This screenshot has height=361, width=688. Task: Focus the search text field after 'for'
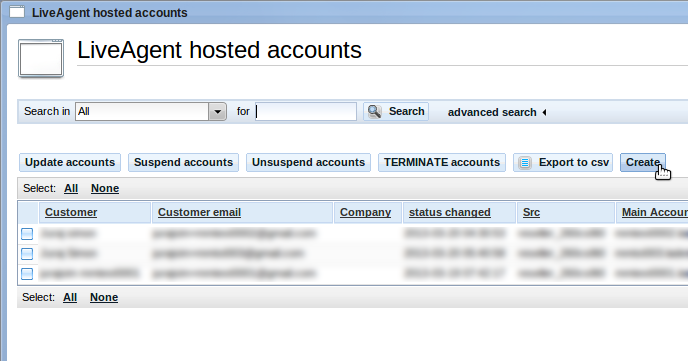[306, 111]
